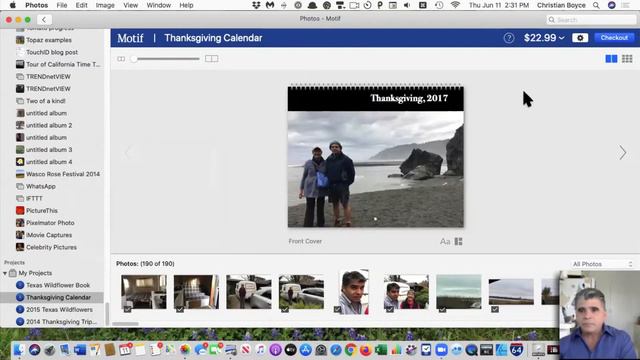Select Wasco Rose Festival 2014 album
This screenshot has height=360, width=640.
pyautogui.click(x=63, y=174)
